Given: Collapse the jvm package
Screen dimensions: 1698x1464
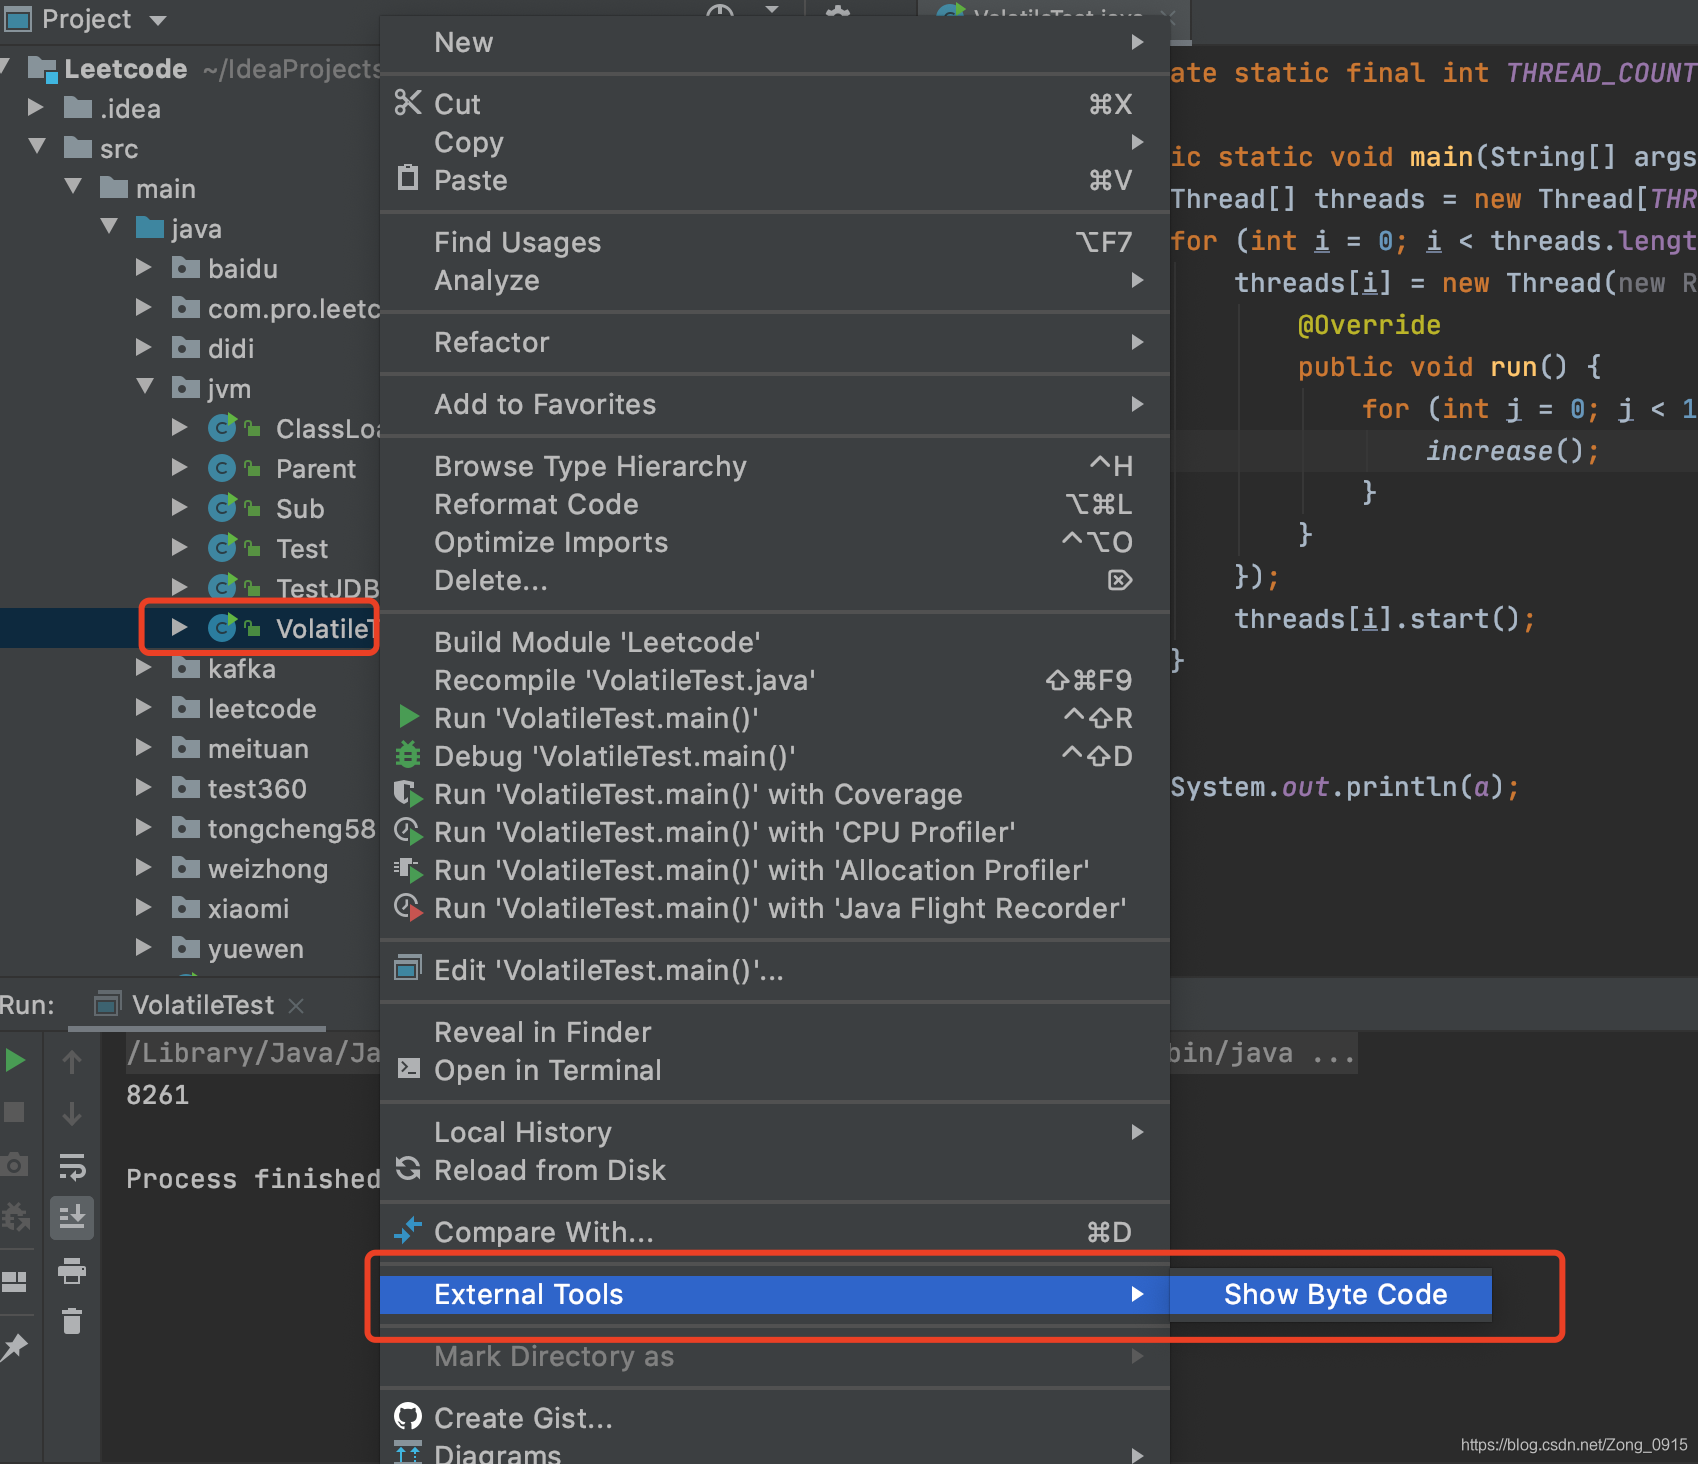Looking at the screenshot, I should click(x=145, y=387).
